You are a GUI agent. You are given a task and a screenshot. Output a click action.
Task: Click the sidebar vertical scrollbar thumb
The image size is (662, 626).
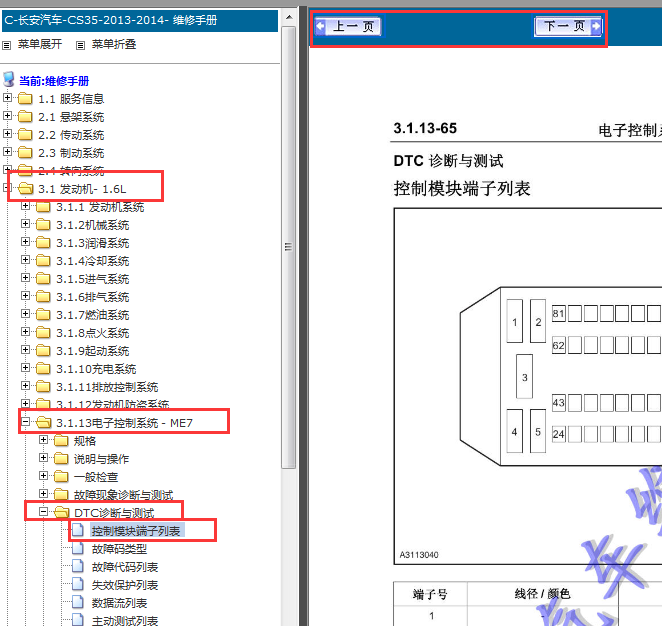pyautogui.click(x=289, y=247)
